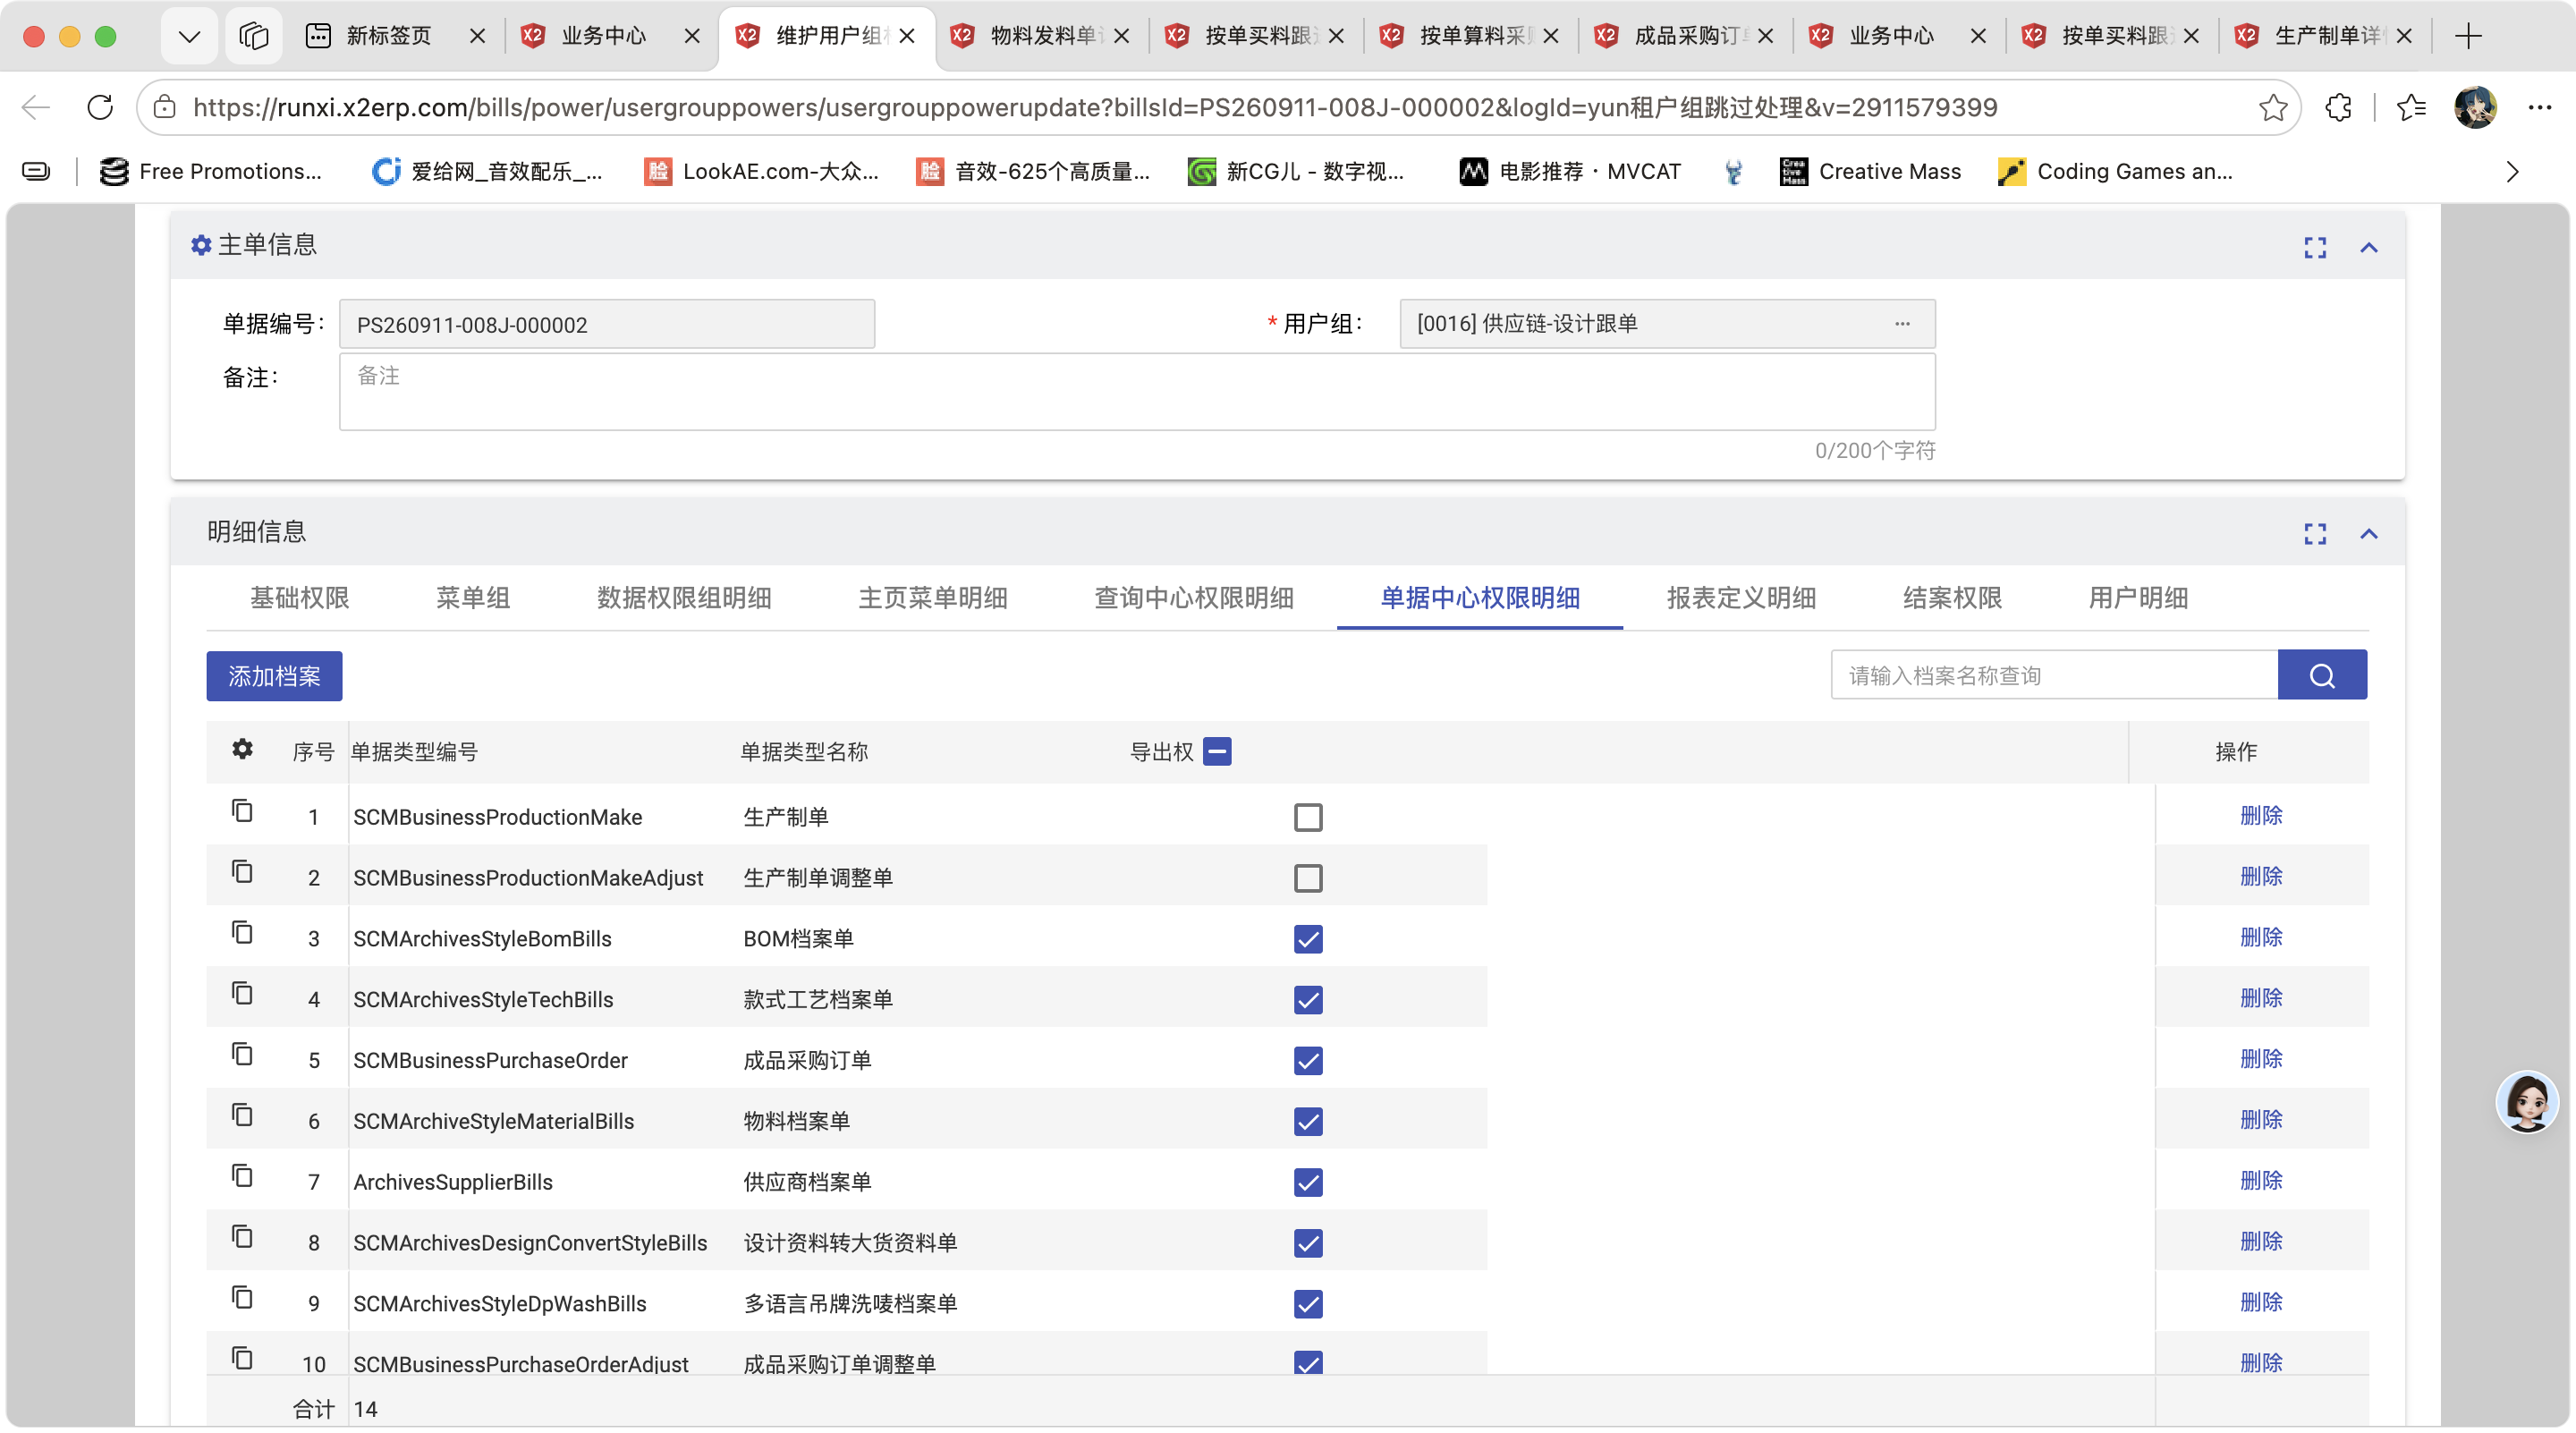Open the browser favorites list icon
Viewport: 2576px width, 1433px height.
(x=2410, y=107)
